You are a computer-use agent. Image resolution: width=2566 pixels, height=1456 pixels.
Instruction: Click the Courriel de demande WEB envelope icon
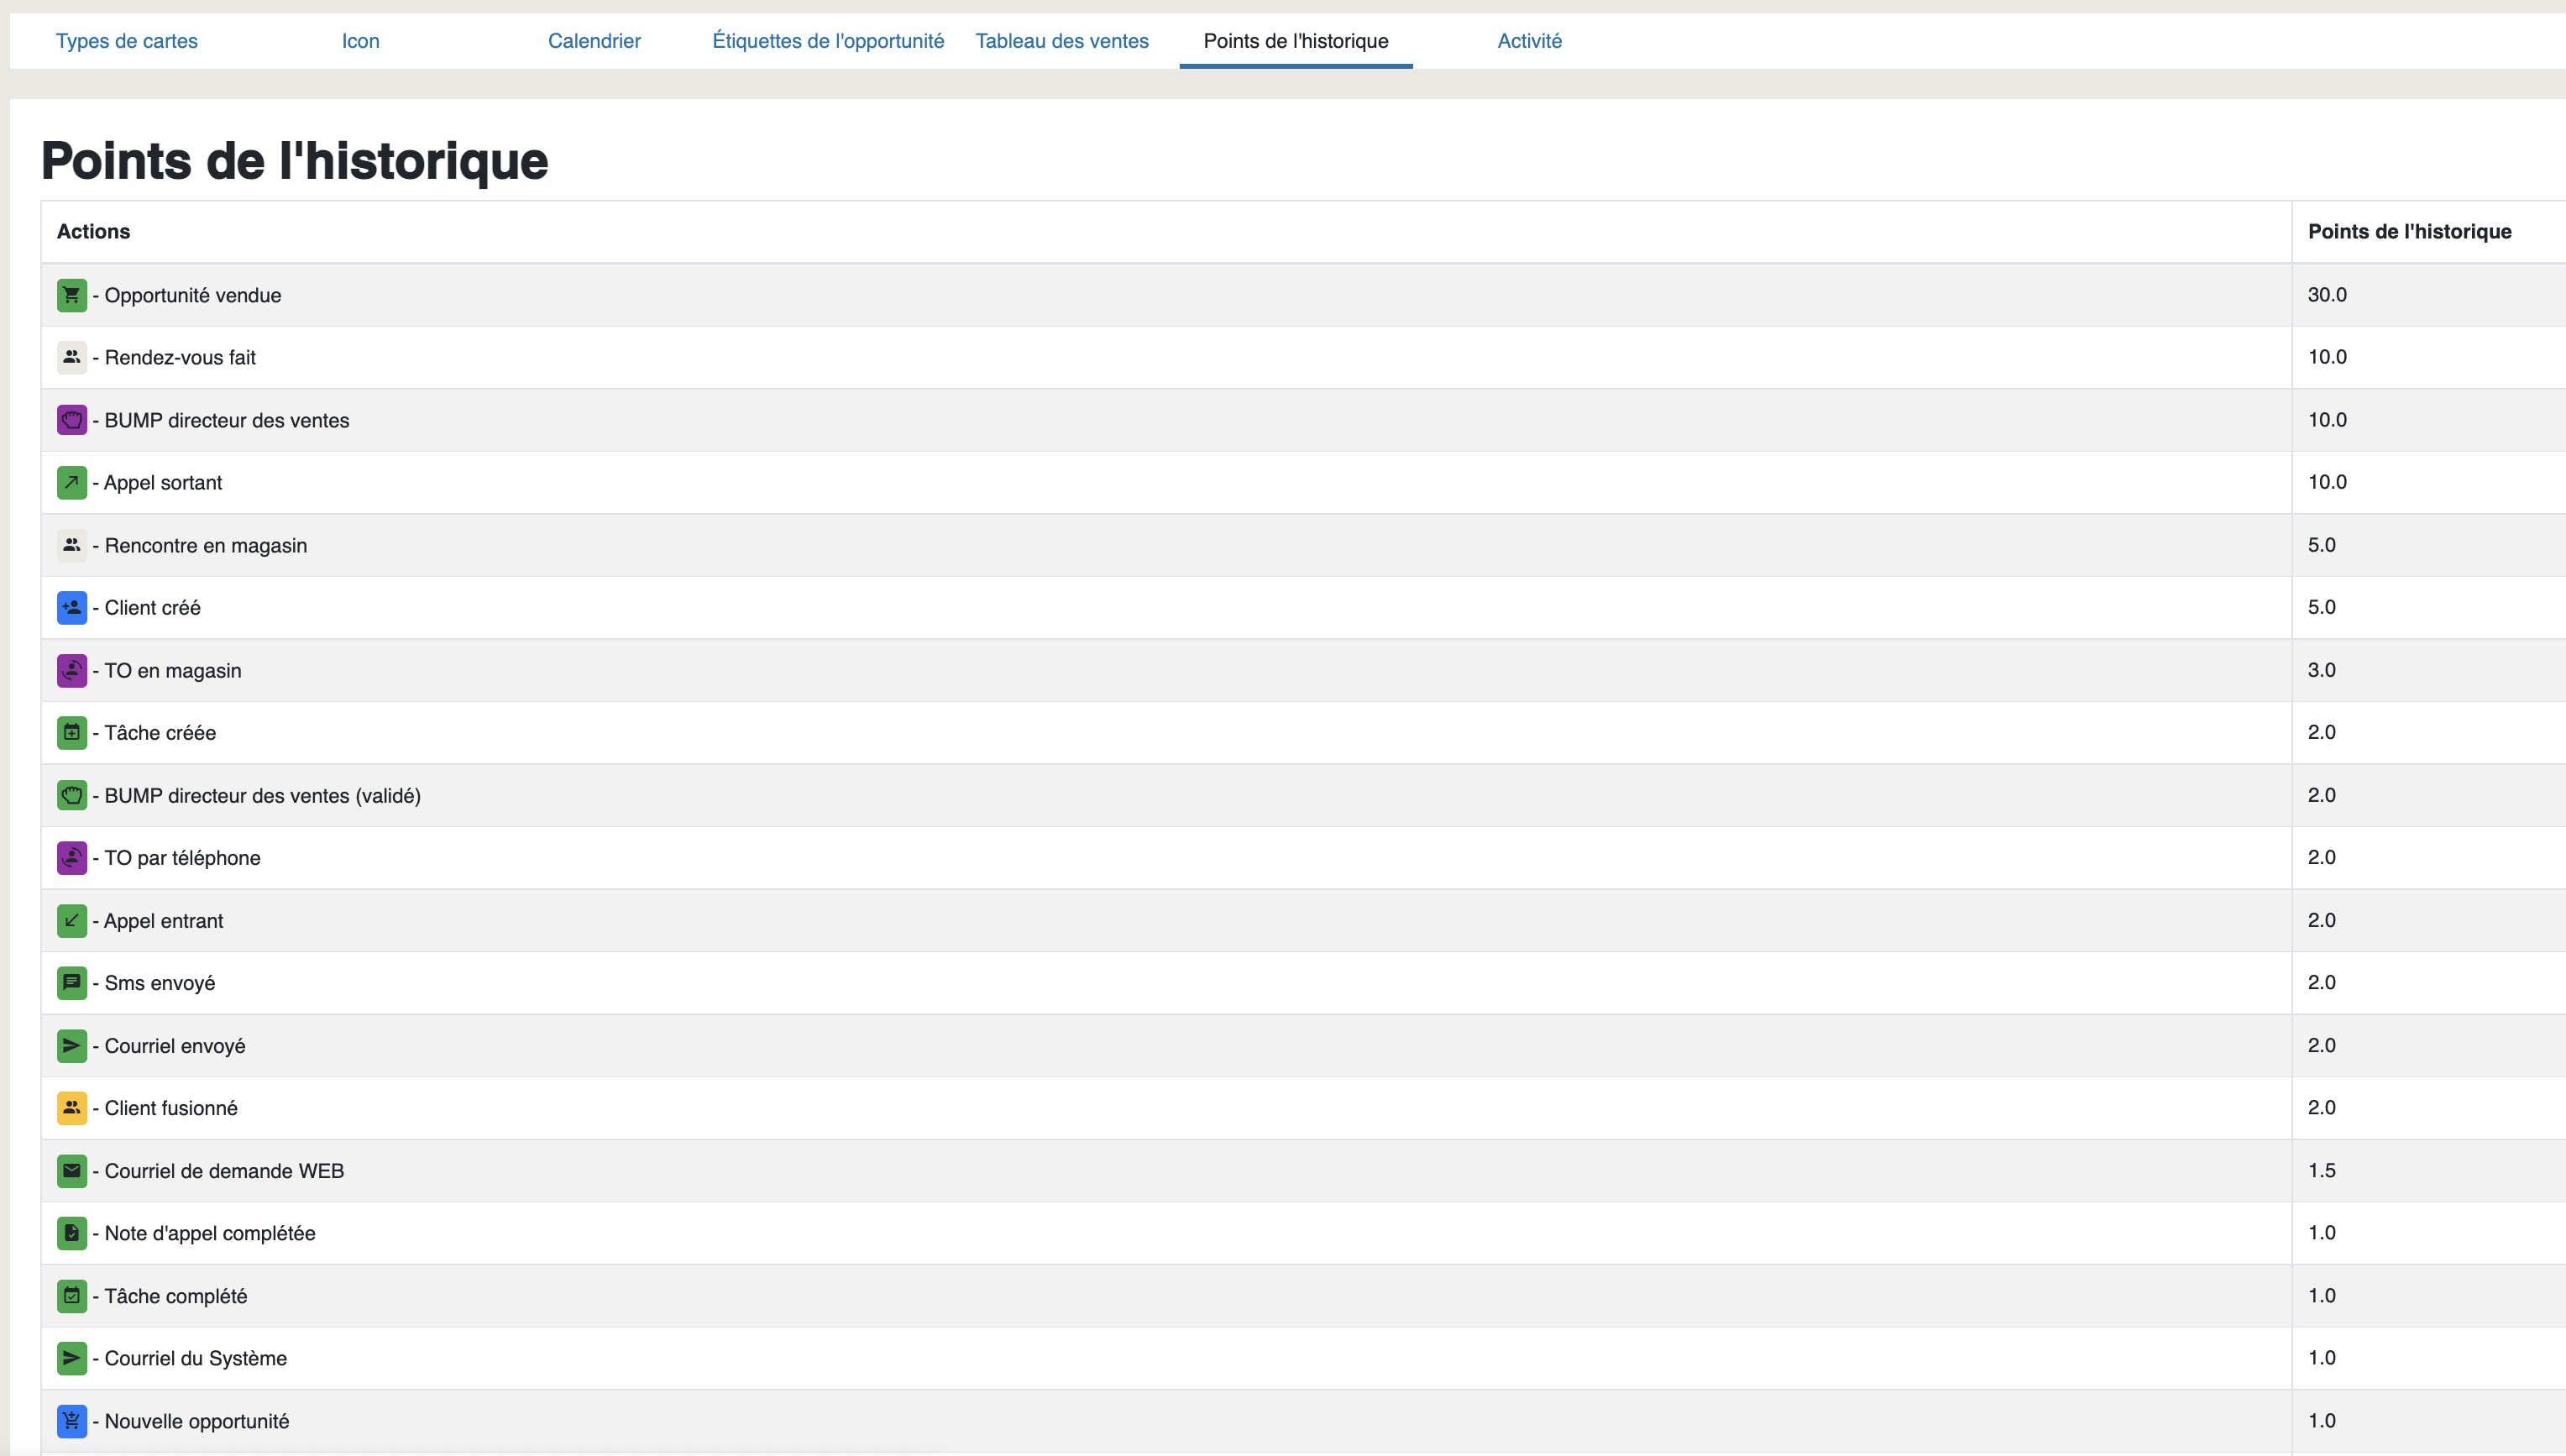tap(72, 1171)
